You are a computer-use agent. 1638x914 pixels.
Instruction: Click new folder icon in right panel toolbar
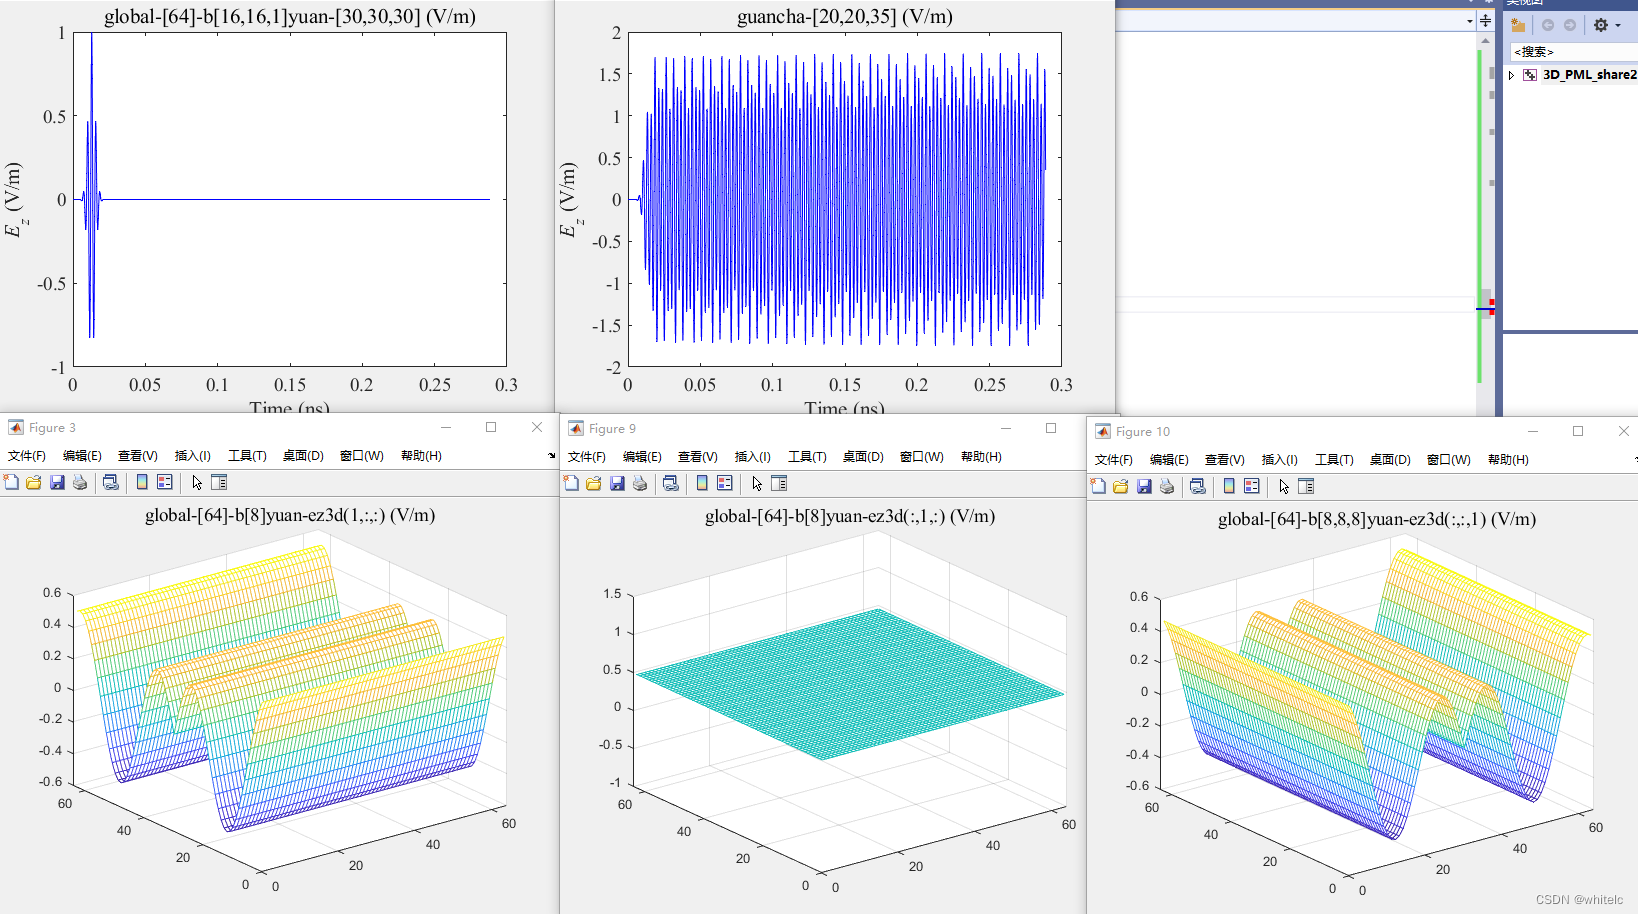(x=1518, y=25)
